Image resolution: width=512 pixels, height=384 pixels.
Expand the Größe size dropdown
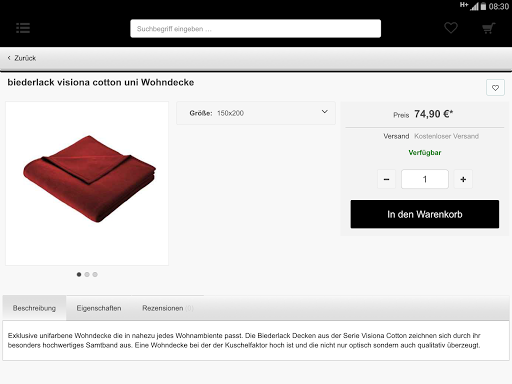pyautogui.click(x=256, y=113)
